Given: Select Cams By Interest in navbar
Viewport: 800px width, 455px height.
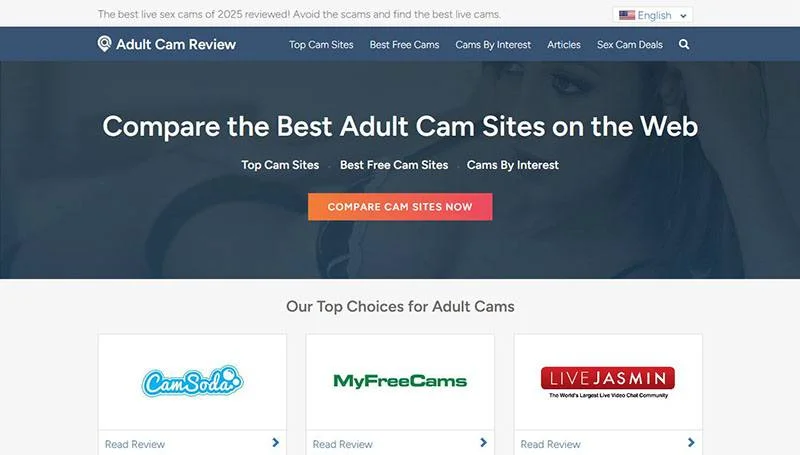Looking at the screenshot, I should 493,45.
